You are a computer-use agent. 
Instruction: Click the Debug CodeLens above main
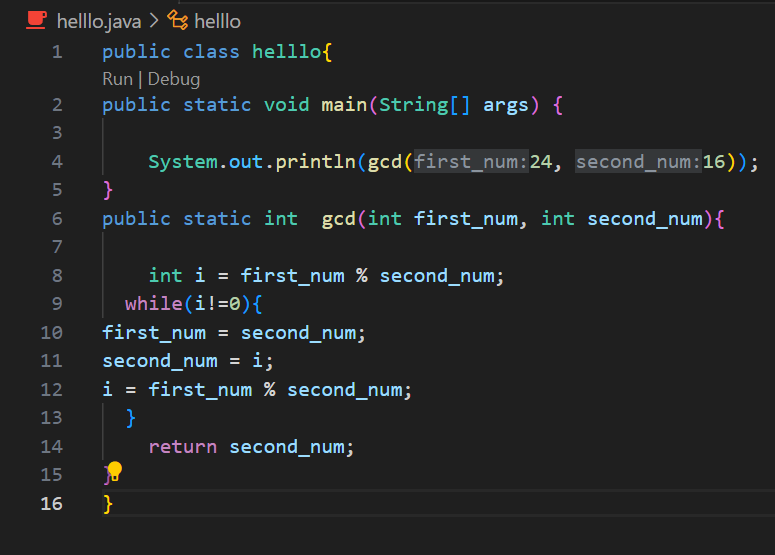click(174, 79)
